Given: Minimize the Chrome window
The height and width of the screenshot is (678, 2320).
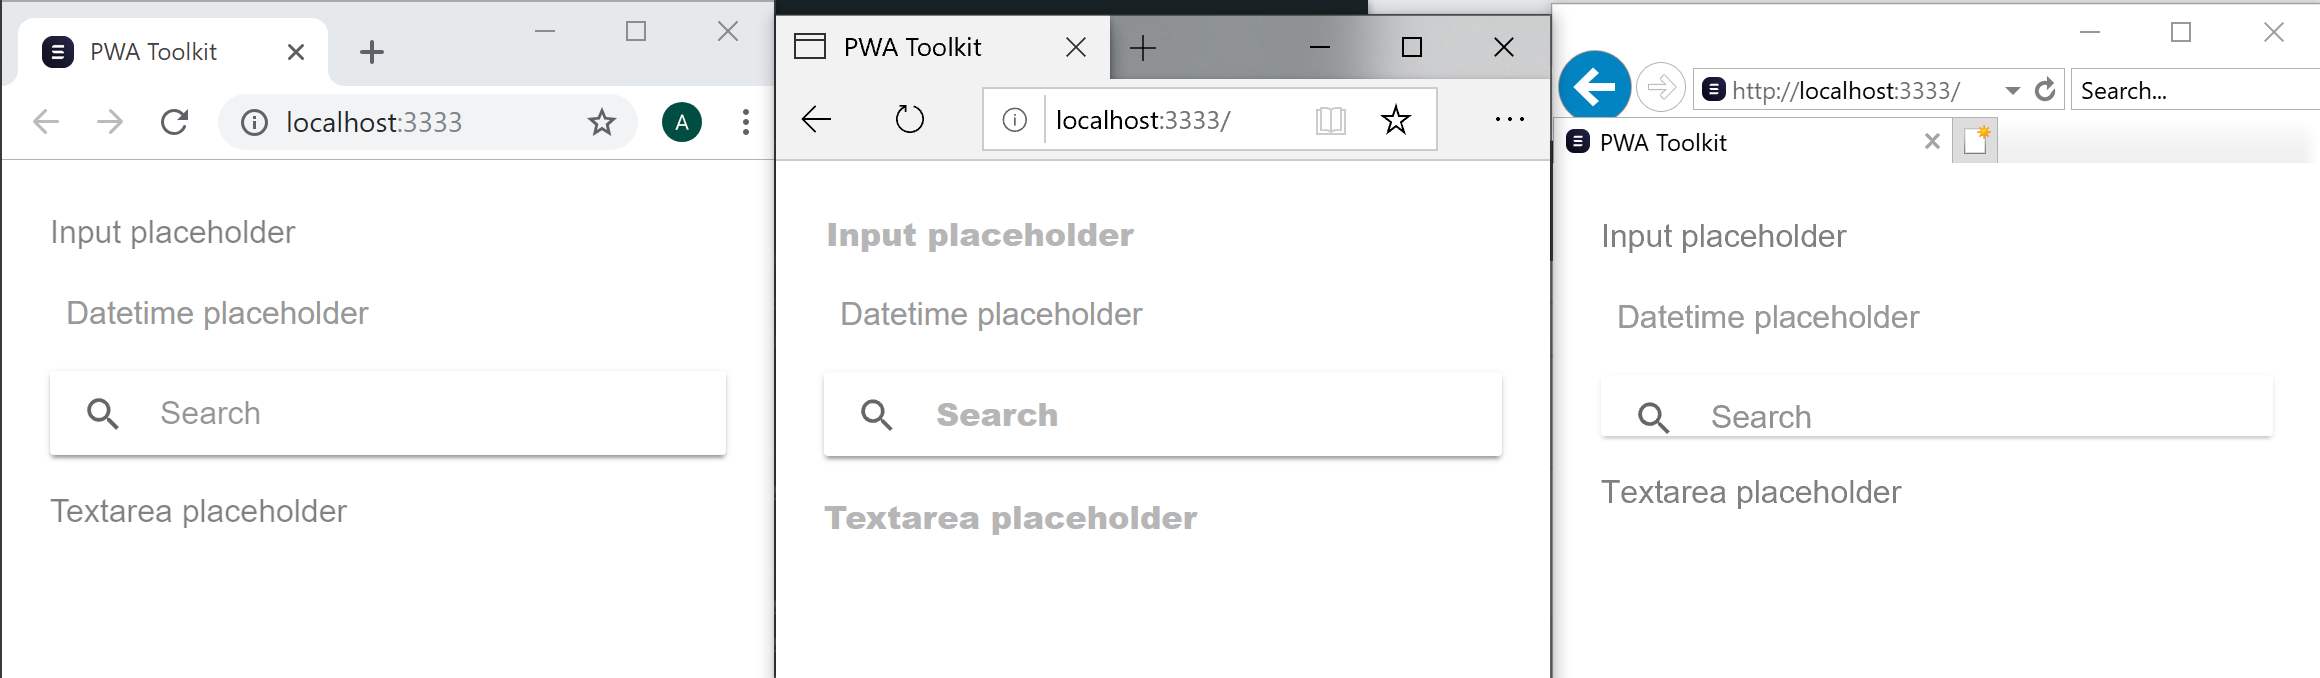Looking at the screenshot, I should coord(545,32).
